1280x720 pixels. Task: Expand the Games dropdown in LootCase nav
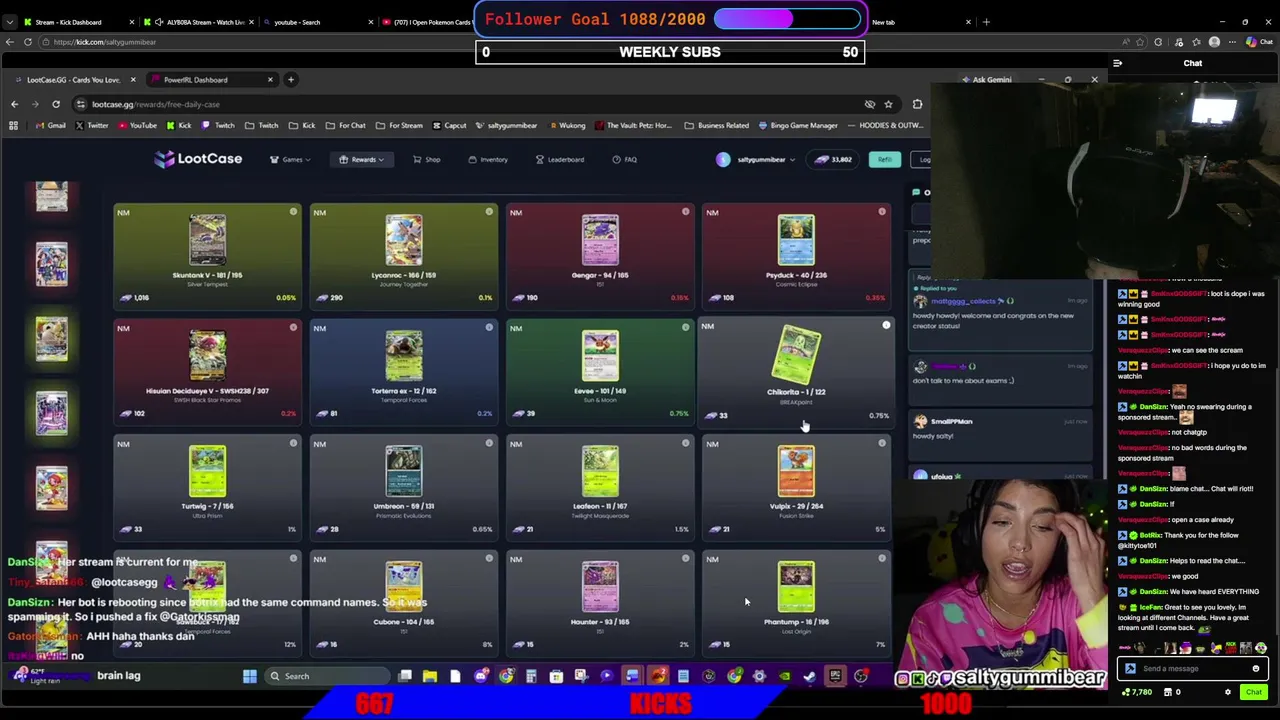(x=290, y=159)
